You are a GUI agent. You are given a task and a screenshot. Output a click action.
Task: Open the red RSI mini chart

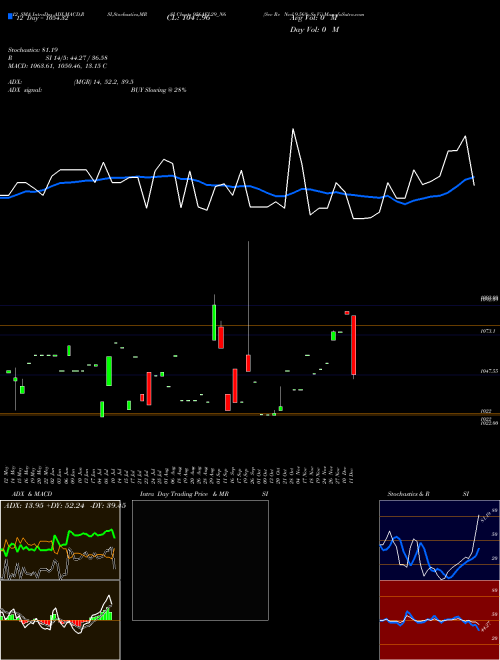439,620
